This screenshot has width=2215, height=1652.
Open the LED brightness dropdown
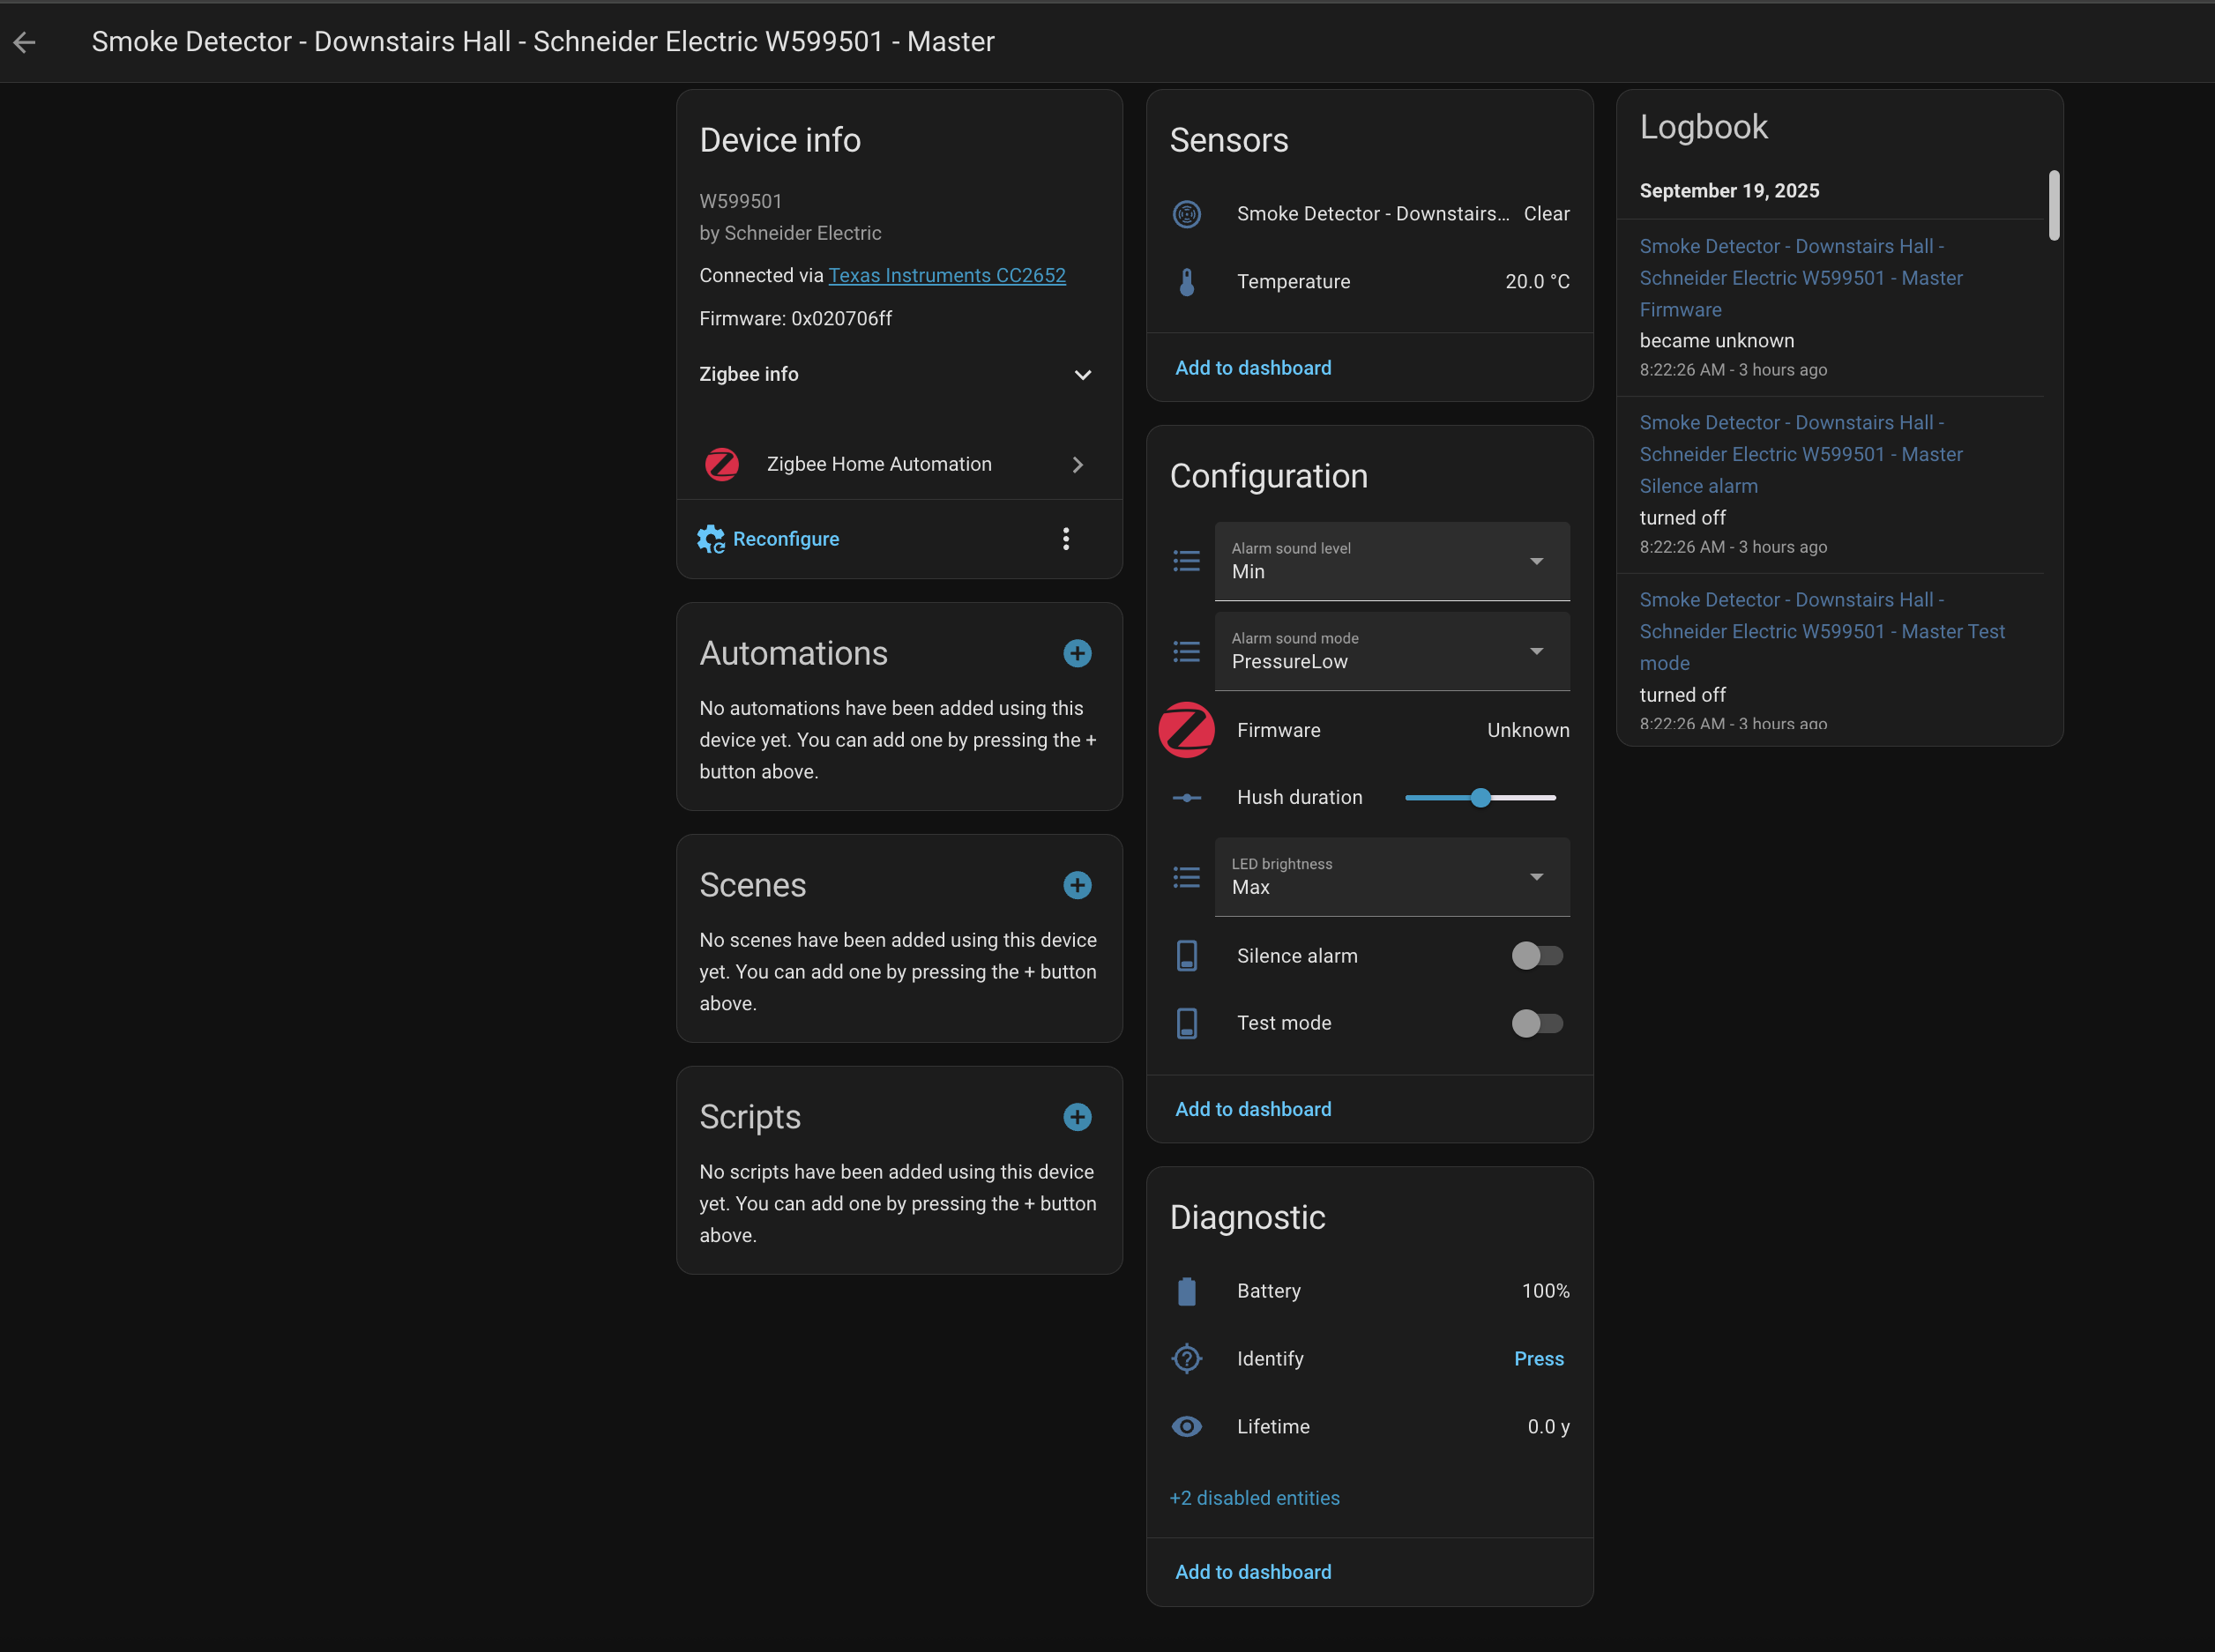click(1391, 877)
